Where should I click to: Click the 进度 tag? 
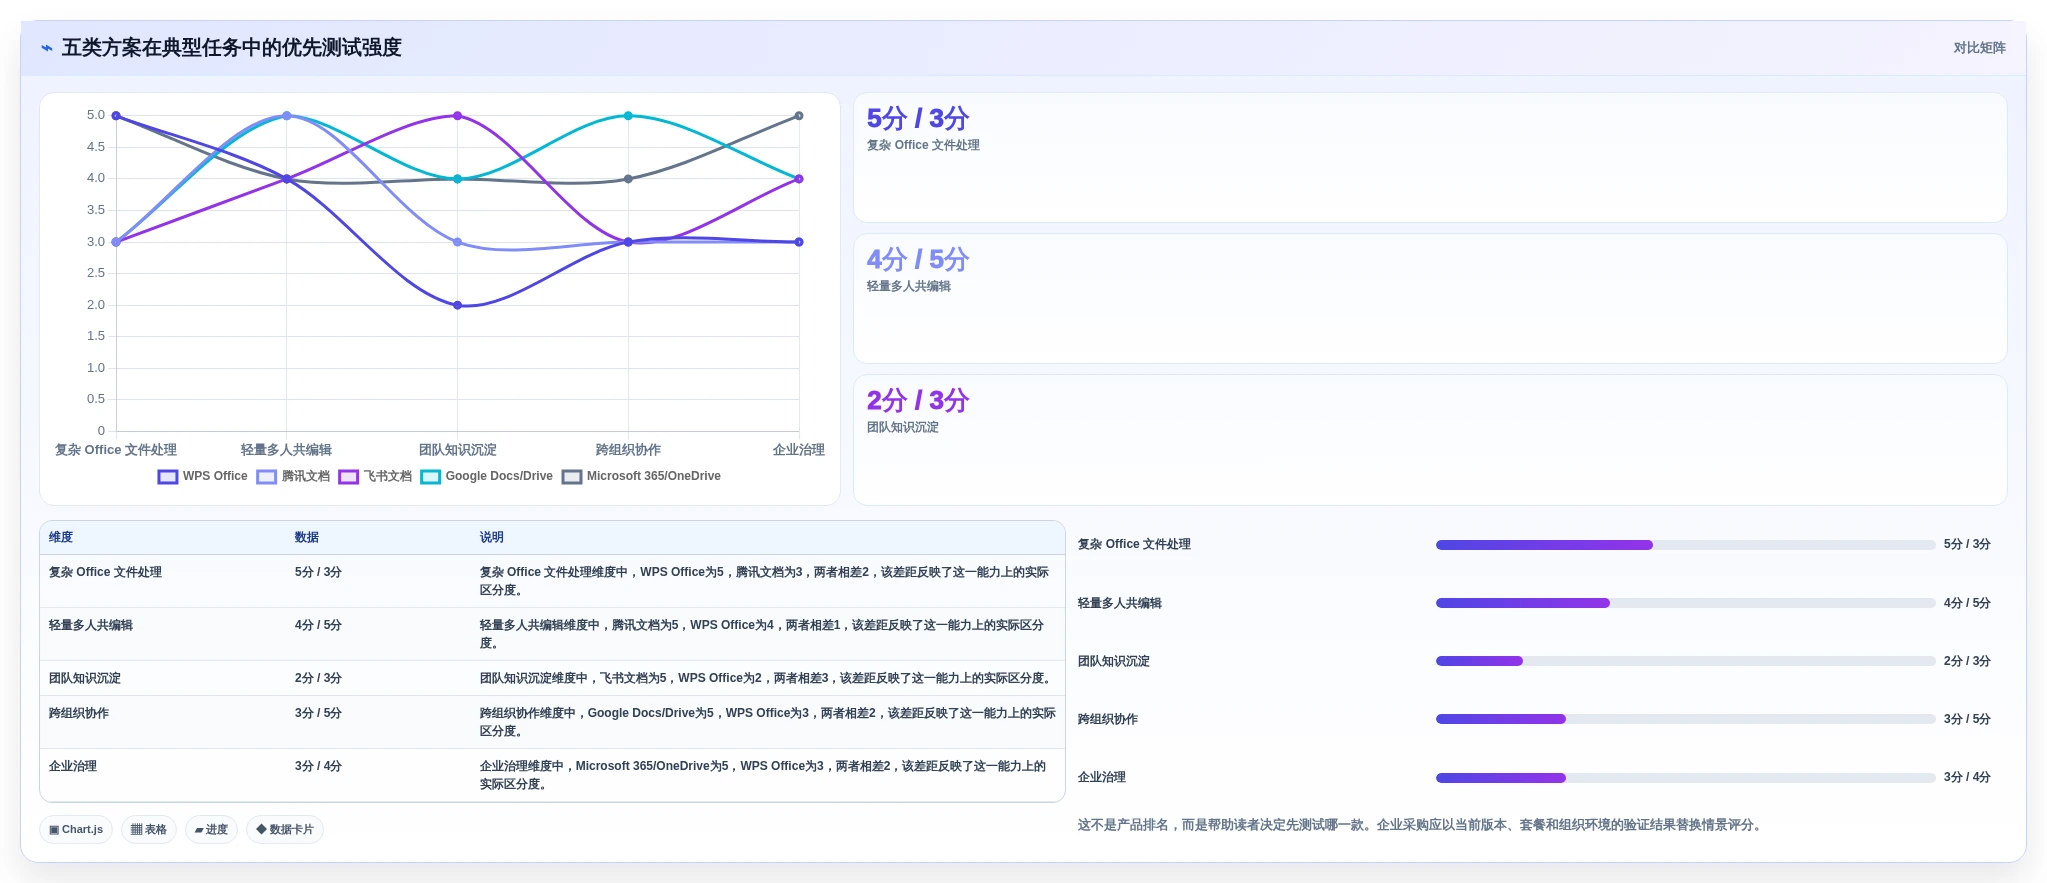tap(211, 829)
